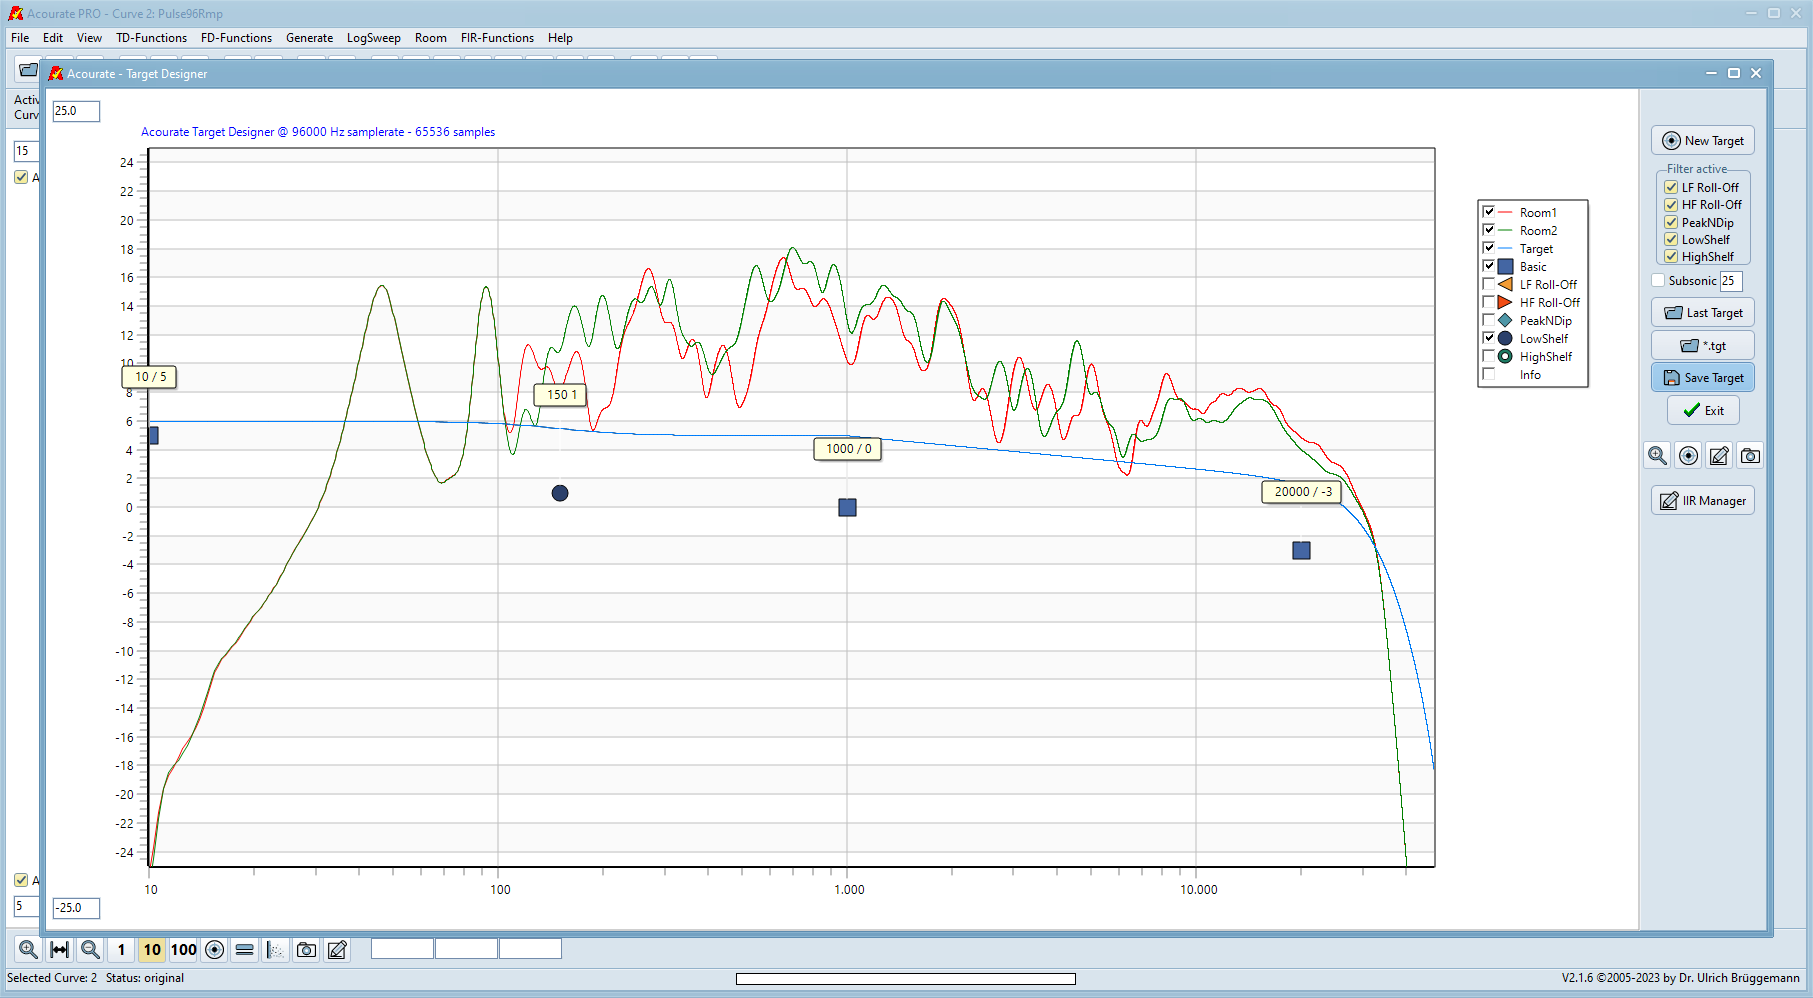Click the zoom in magnifier in bottom toolbar
This screenshot has height=998, width=1813.
click(28, 950)
